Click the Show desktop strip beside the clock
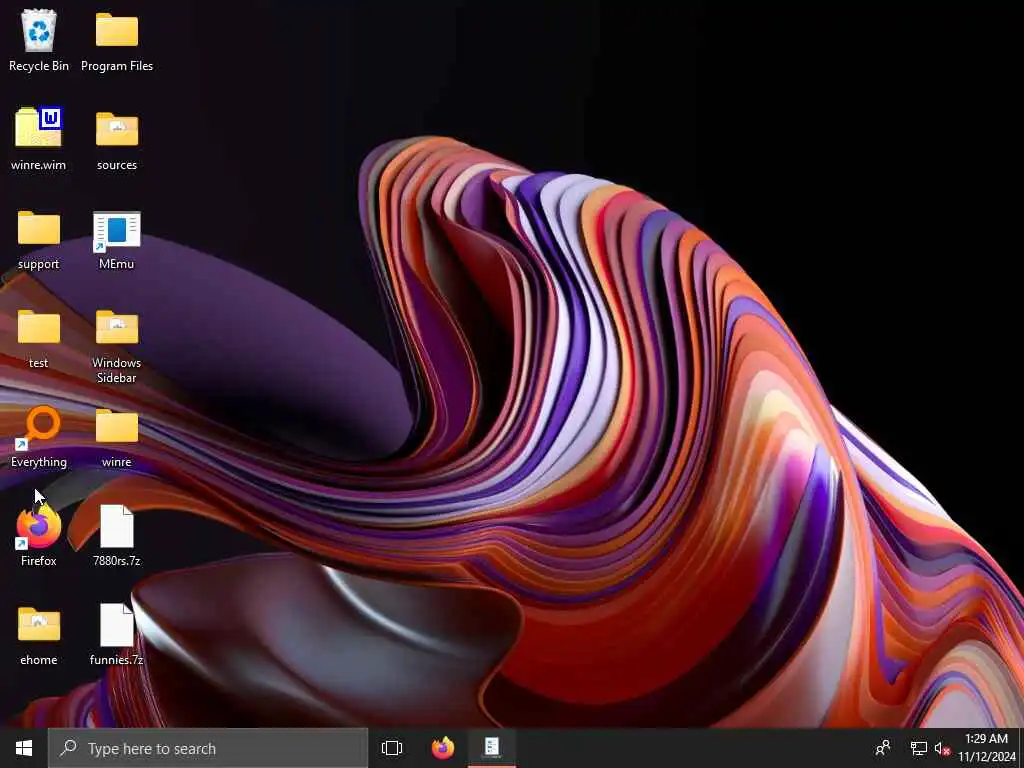 (1021, 748)
